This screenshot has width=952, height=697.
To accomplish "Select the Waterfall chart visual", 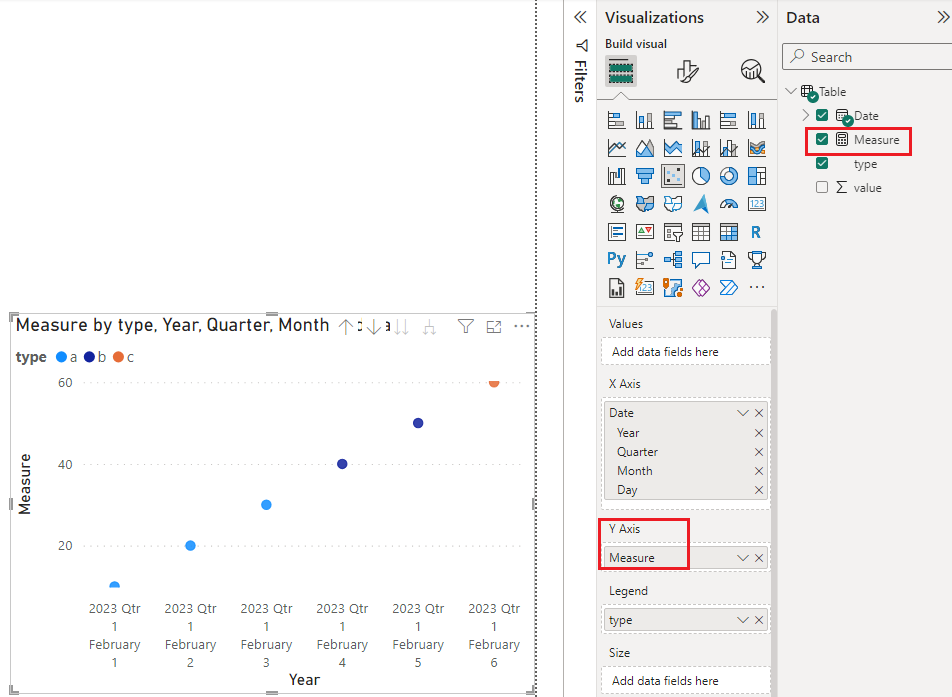I will [x=616, y=176].
